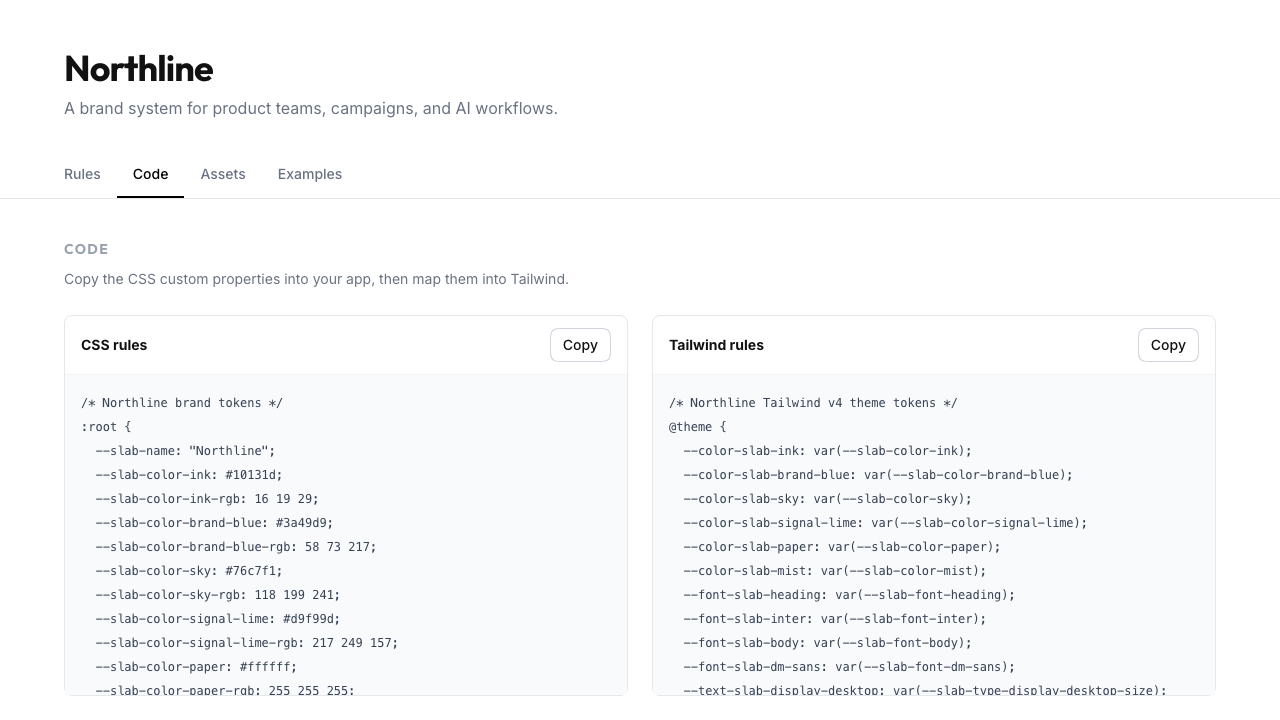The image size is (1280, 720).
Task: Click the 'Northline Tailwind v4 theme tokens' comment
Action: [x=813, y=403]
